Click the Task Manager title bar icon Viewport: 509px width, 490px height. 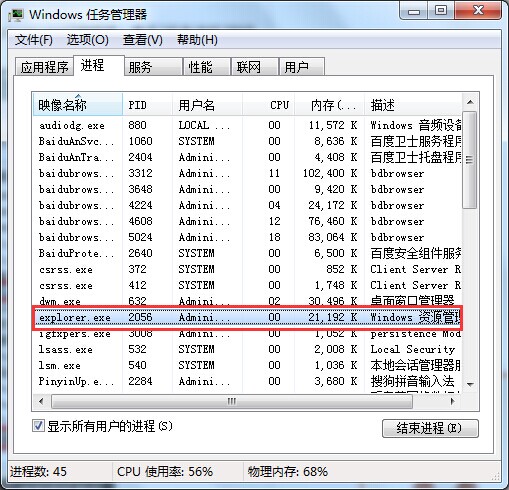tap(16, 15)
